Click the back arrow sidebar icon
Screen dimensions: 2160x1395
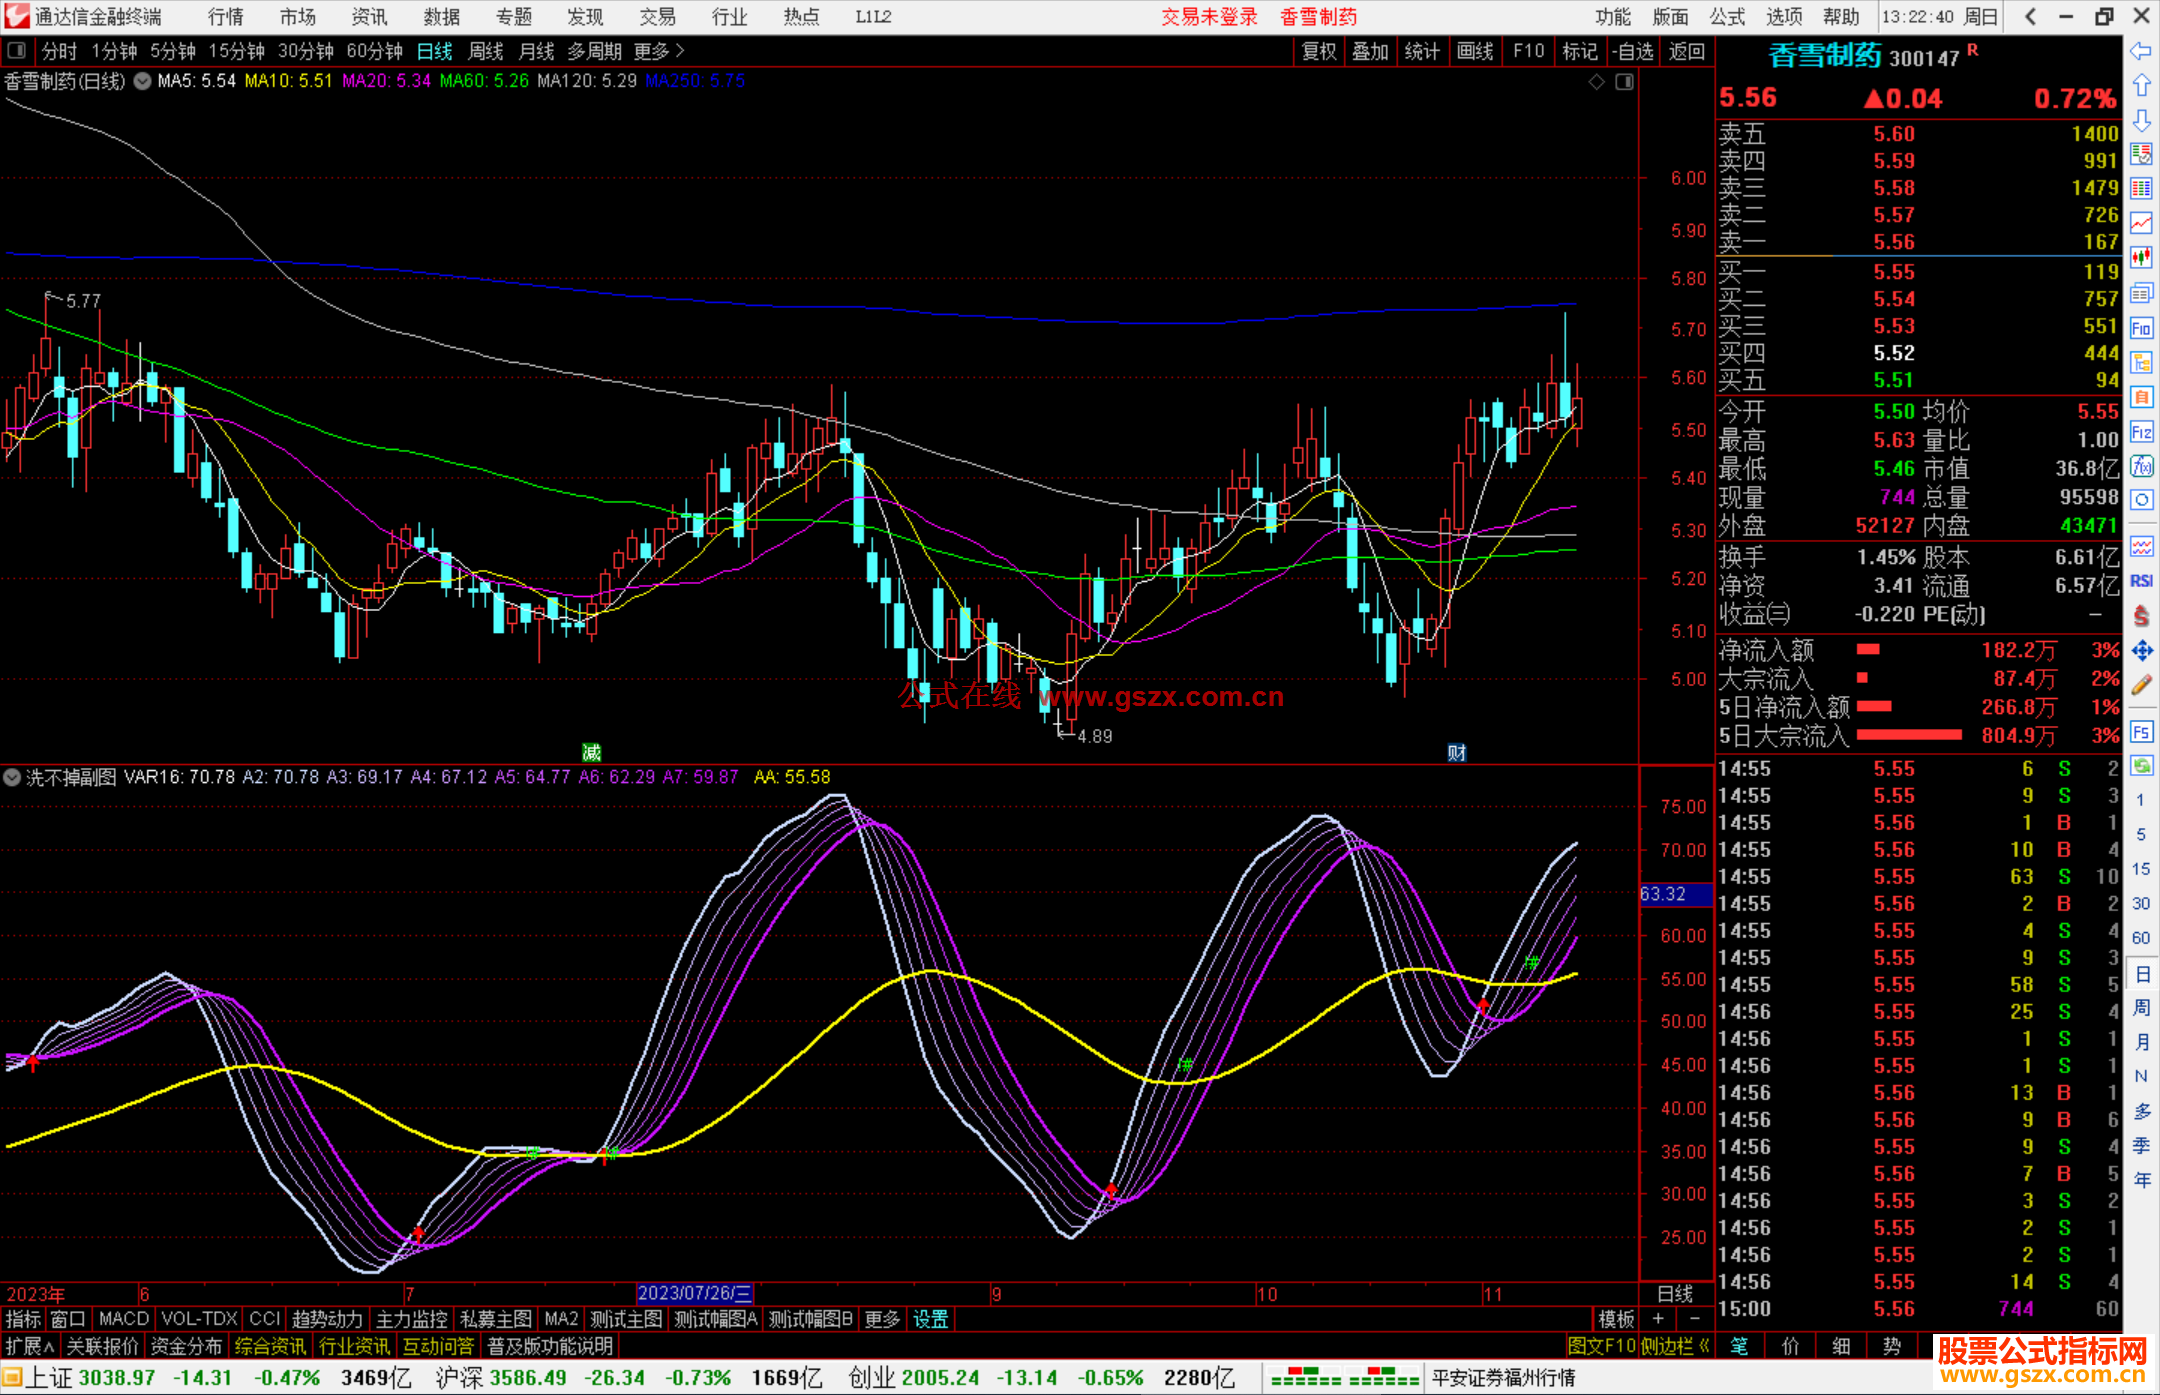[2141, 51]
